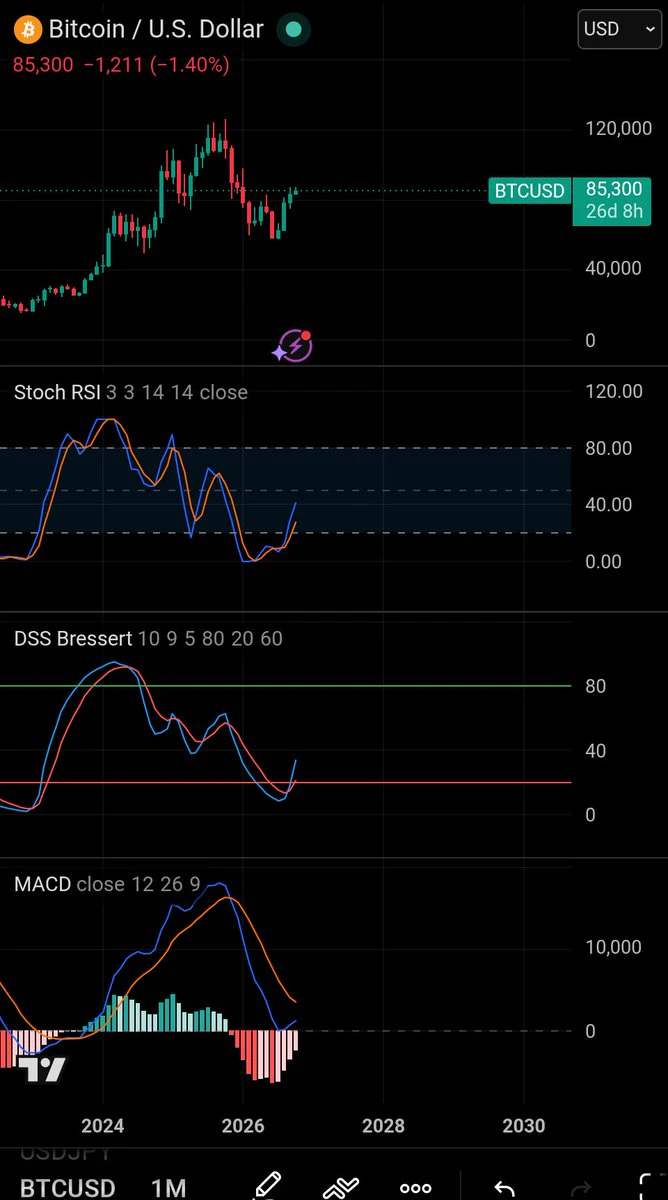Viewport: 668px width, 1200px height.
Task: Open the BTCUSD symbol search in bottom bar
Action: [68, 1188]
